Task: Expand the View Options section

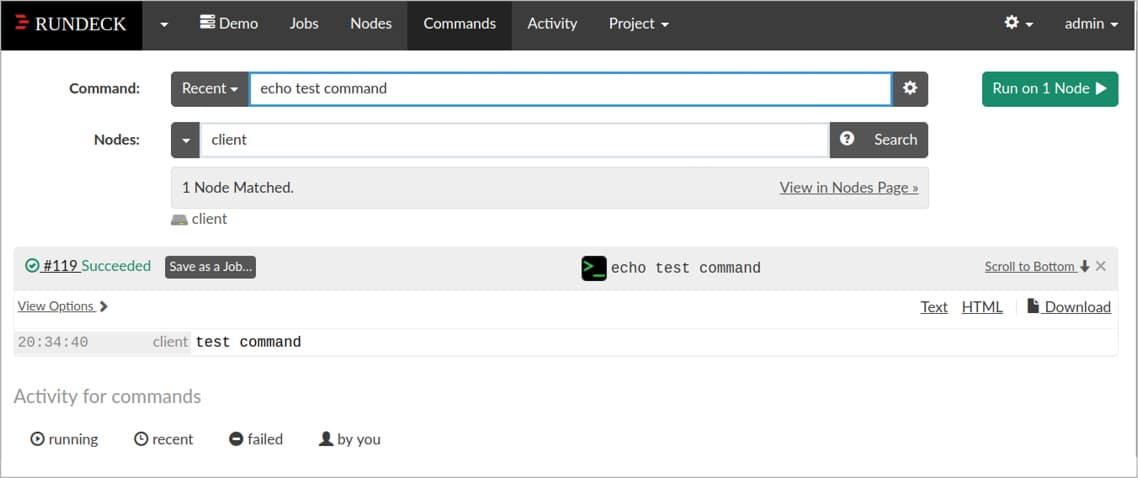Action: pos(62,306)
